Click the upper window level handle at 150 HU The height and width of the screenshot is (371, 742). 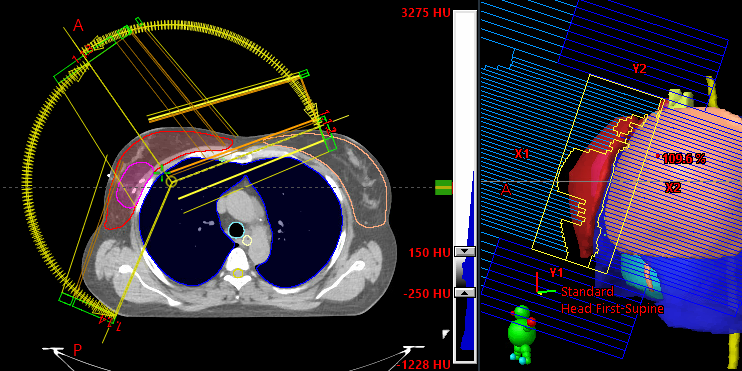[464, 251]
